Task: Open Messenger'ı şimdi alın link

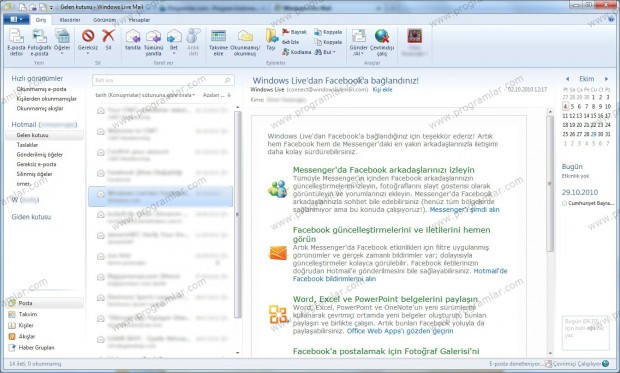Action: point(465,209)
